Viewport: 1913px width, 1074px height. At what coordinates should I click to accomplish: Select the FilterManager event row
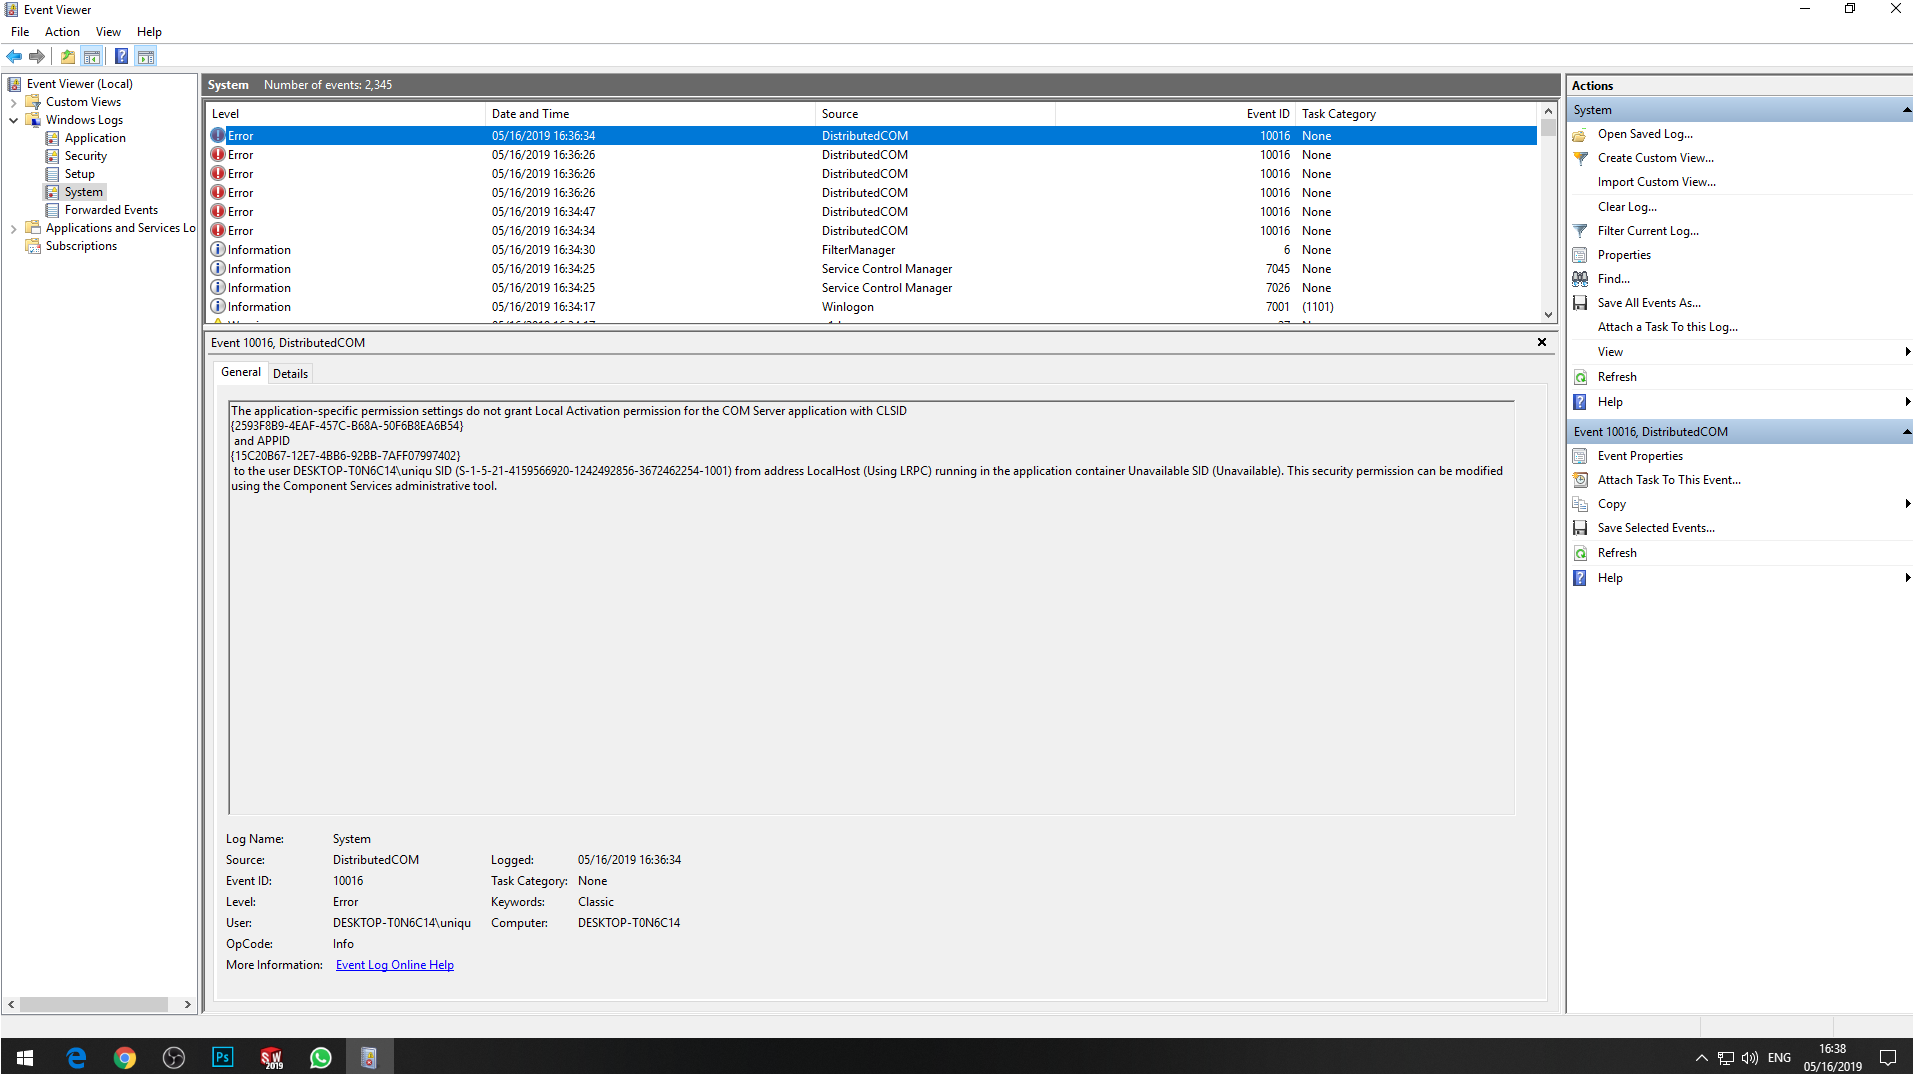[871, 250]
